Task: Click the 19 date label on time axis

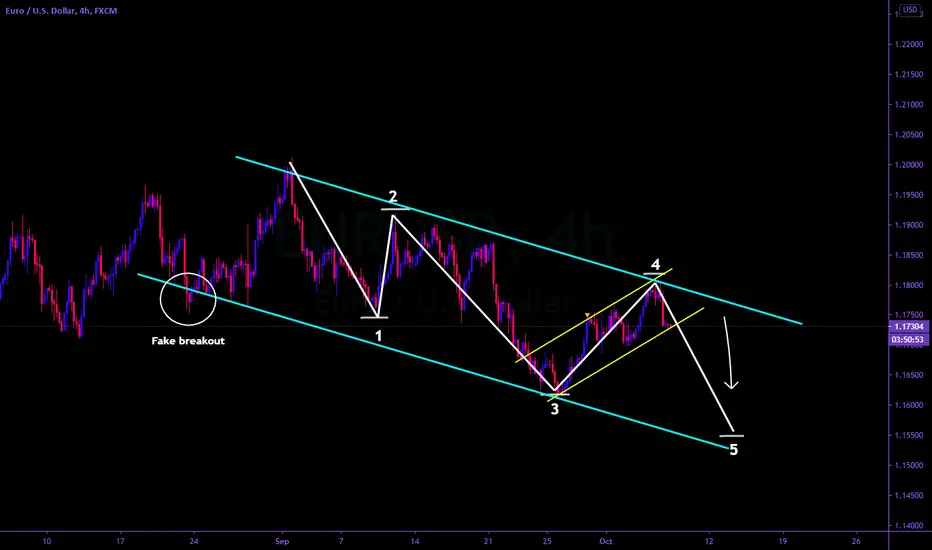Action: coord(783,541)
